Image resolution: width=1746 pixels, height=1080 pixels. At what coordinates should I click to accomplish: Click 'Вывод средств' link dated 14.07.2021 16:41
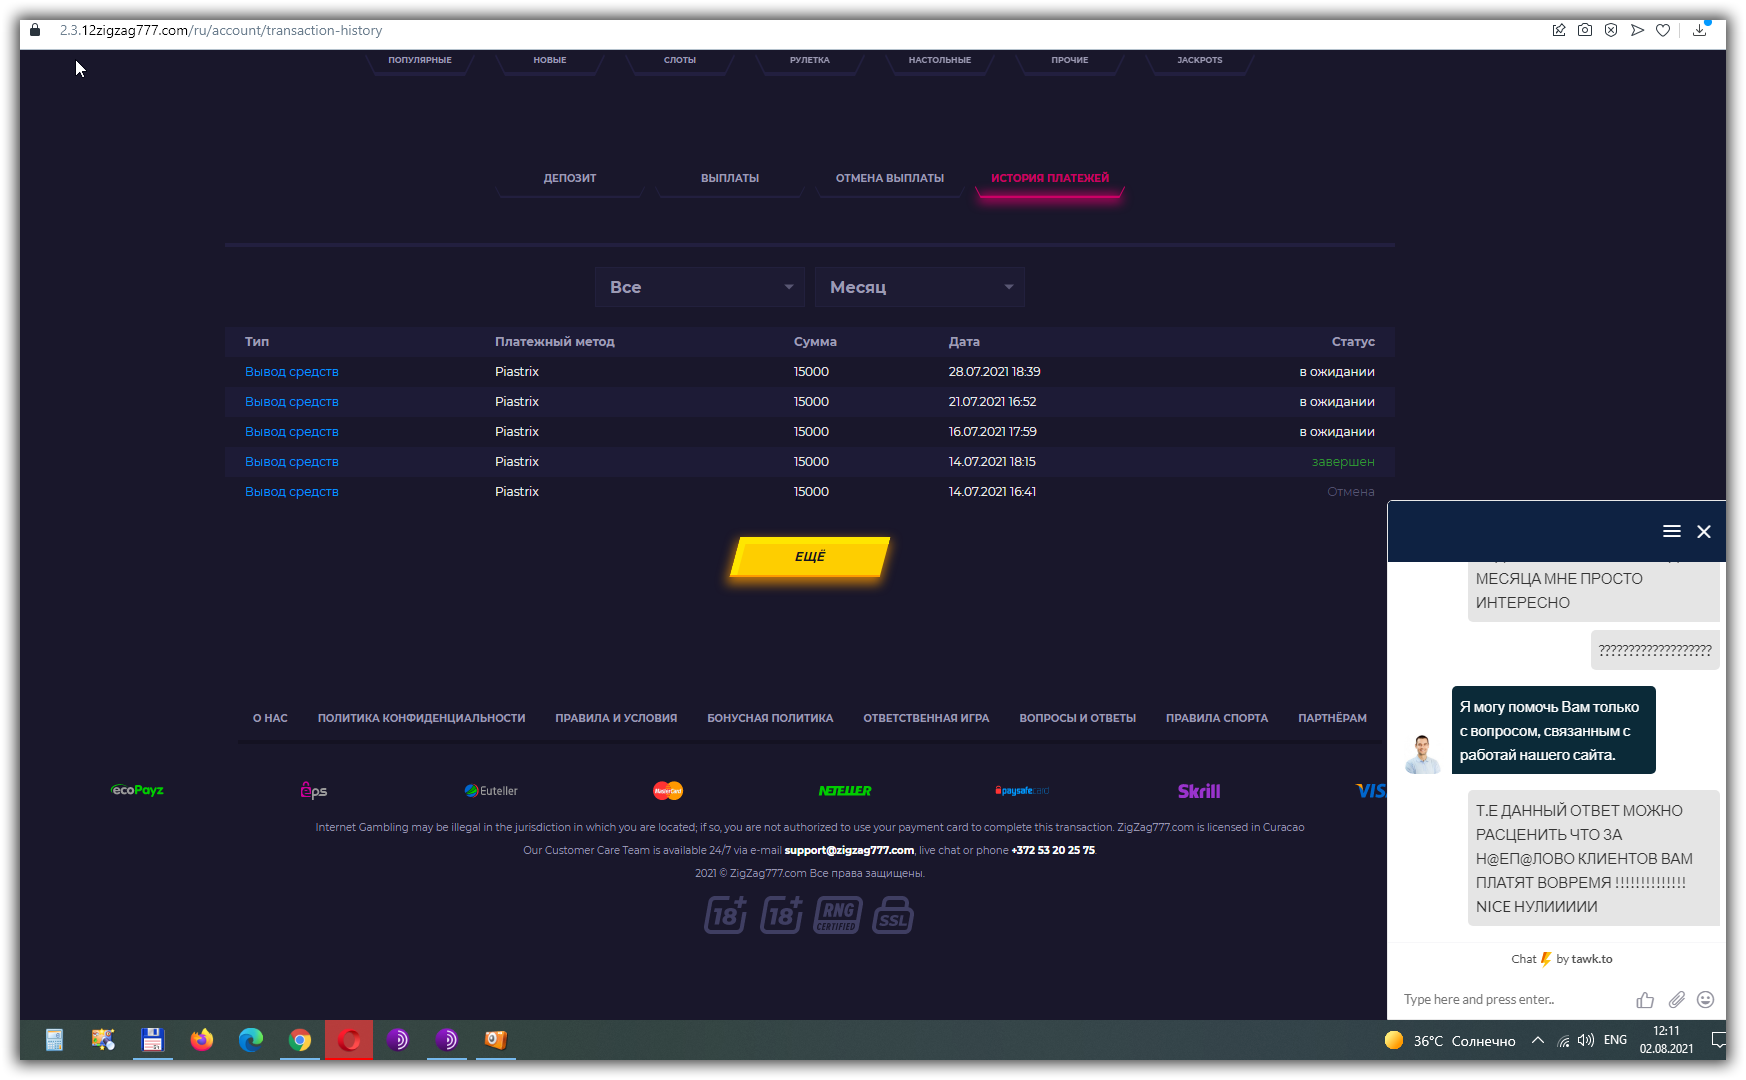tap(292, 491)
